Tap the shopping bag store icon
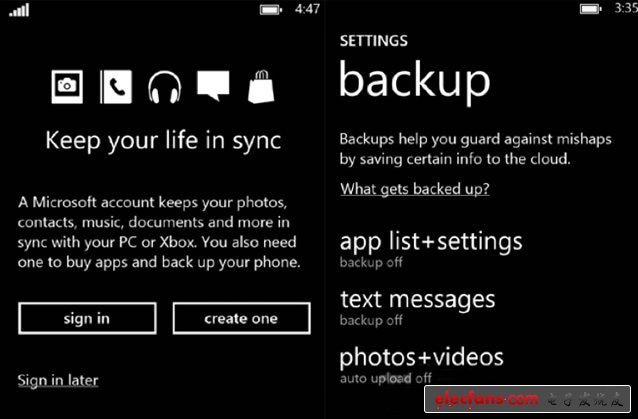638x419 pixels. (x=261, y=87)
